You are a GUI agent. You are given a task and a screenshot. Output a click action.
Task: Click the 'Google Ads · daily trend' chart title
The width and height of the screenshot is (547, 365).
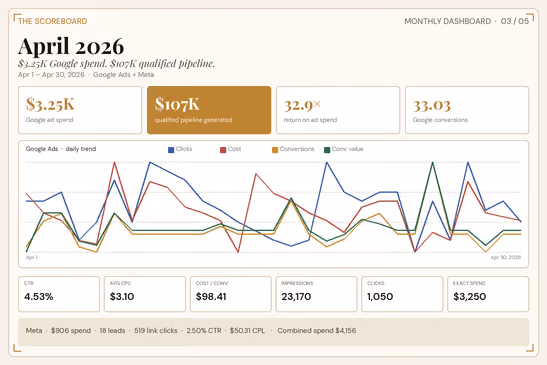click(61, 149)
